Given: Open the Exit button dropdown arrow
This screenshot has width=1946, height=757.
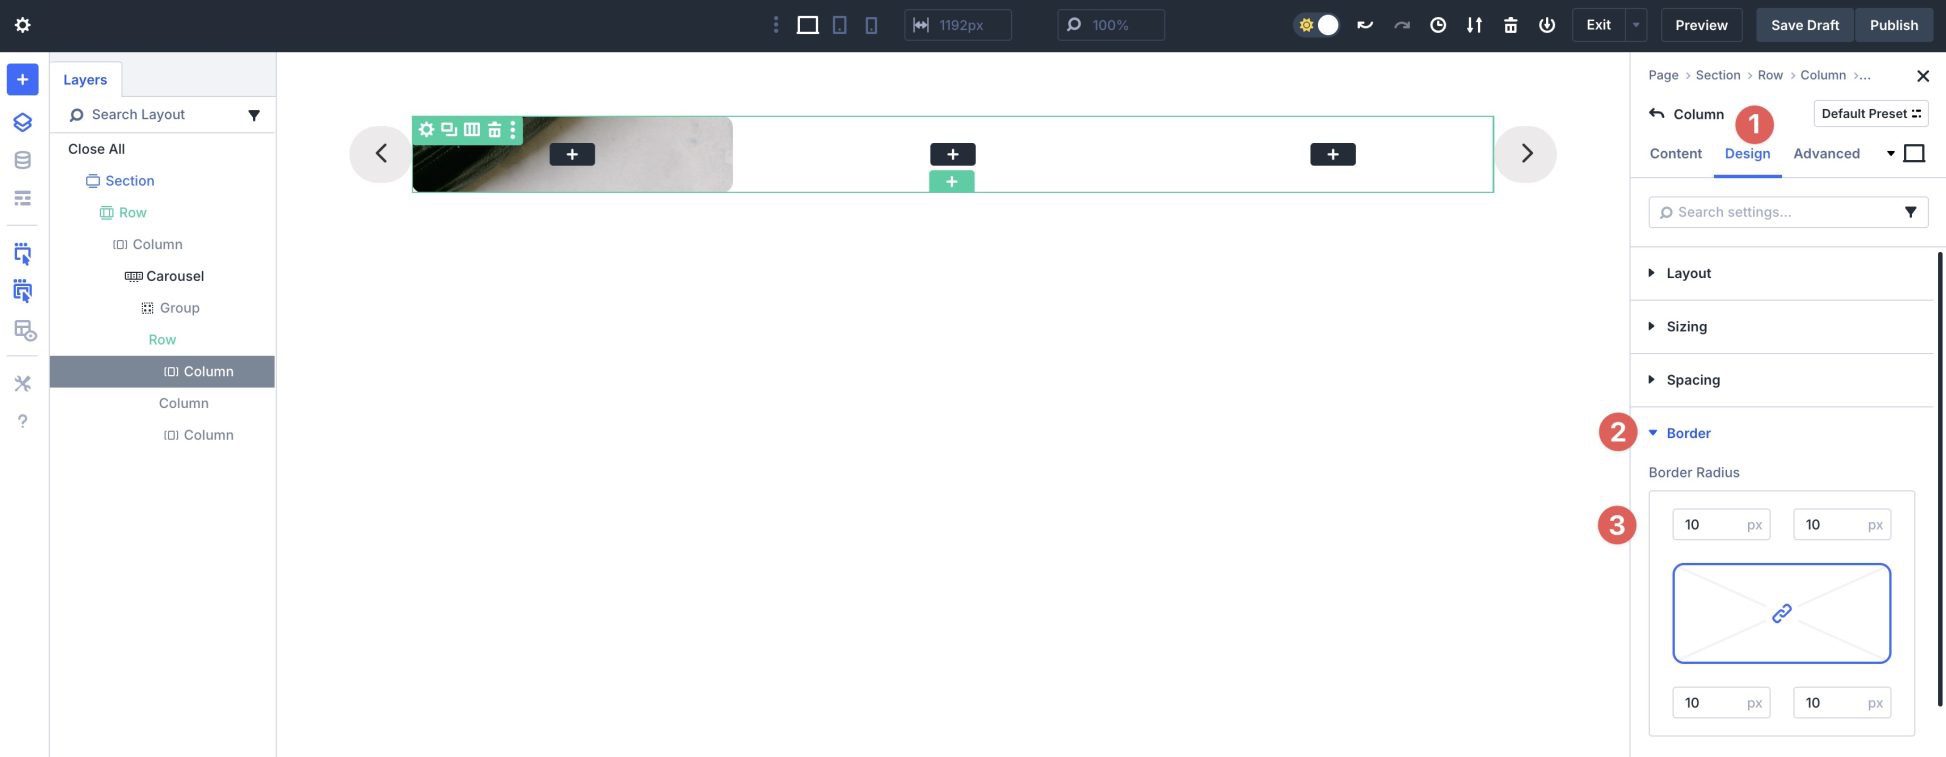Looking at the screenshot, I should coord(1636,25).
